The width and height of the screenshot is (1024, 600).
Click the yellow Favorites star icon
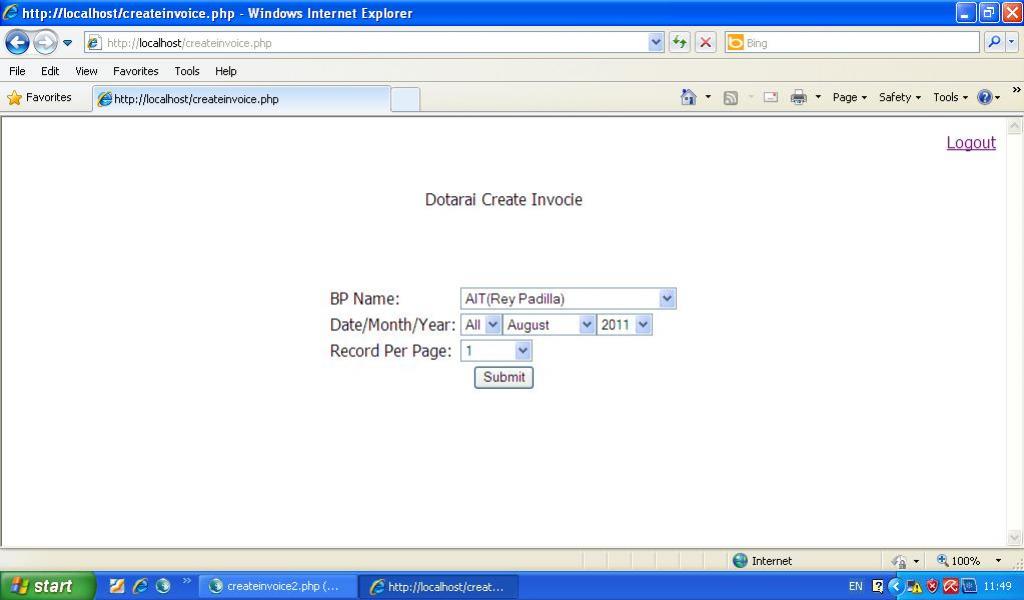point(17,98)
